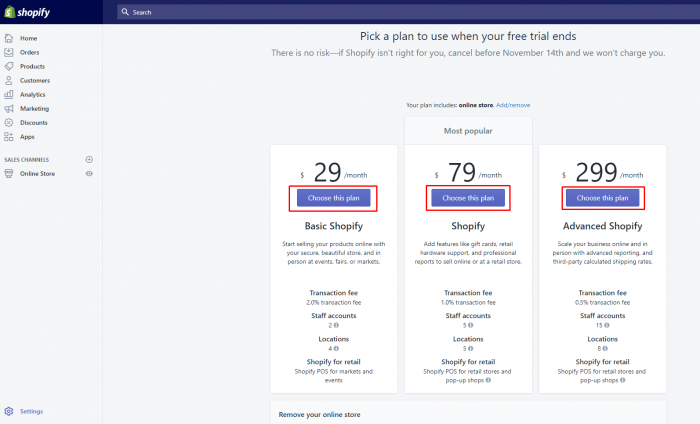
Task: Click the Most popular label
Action: click(468, 131)
